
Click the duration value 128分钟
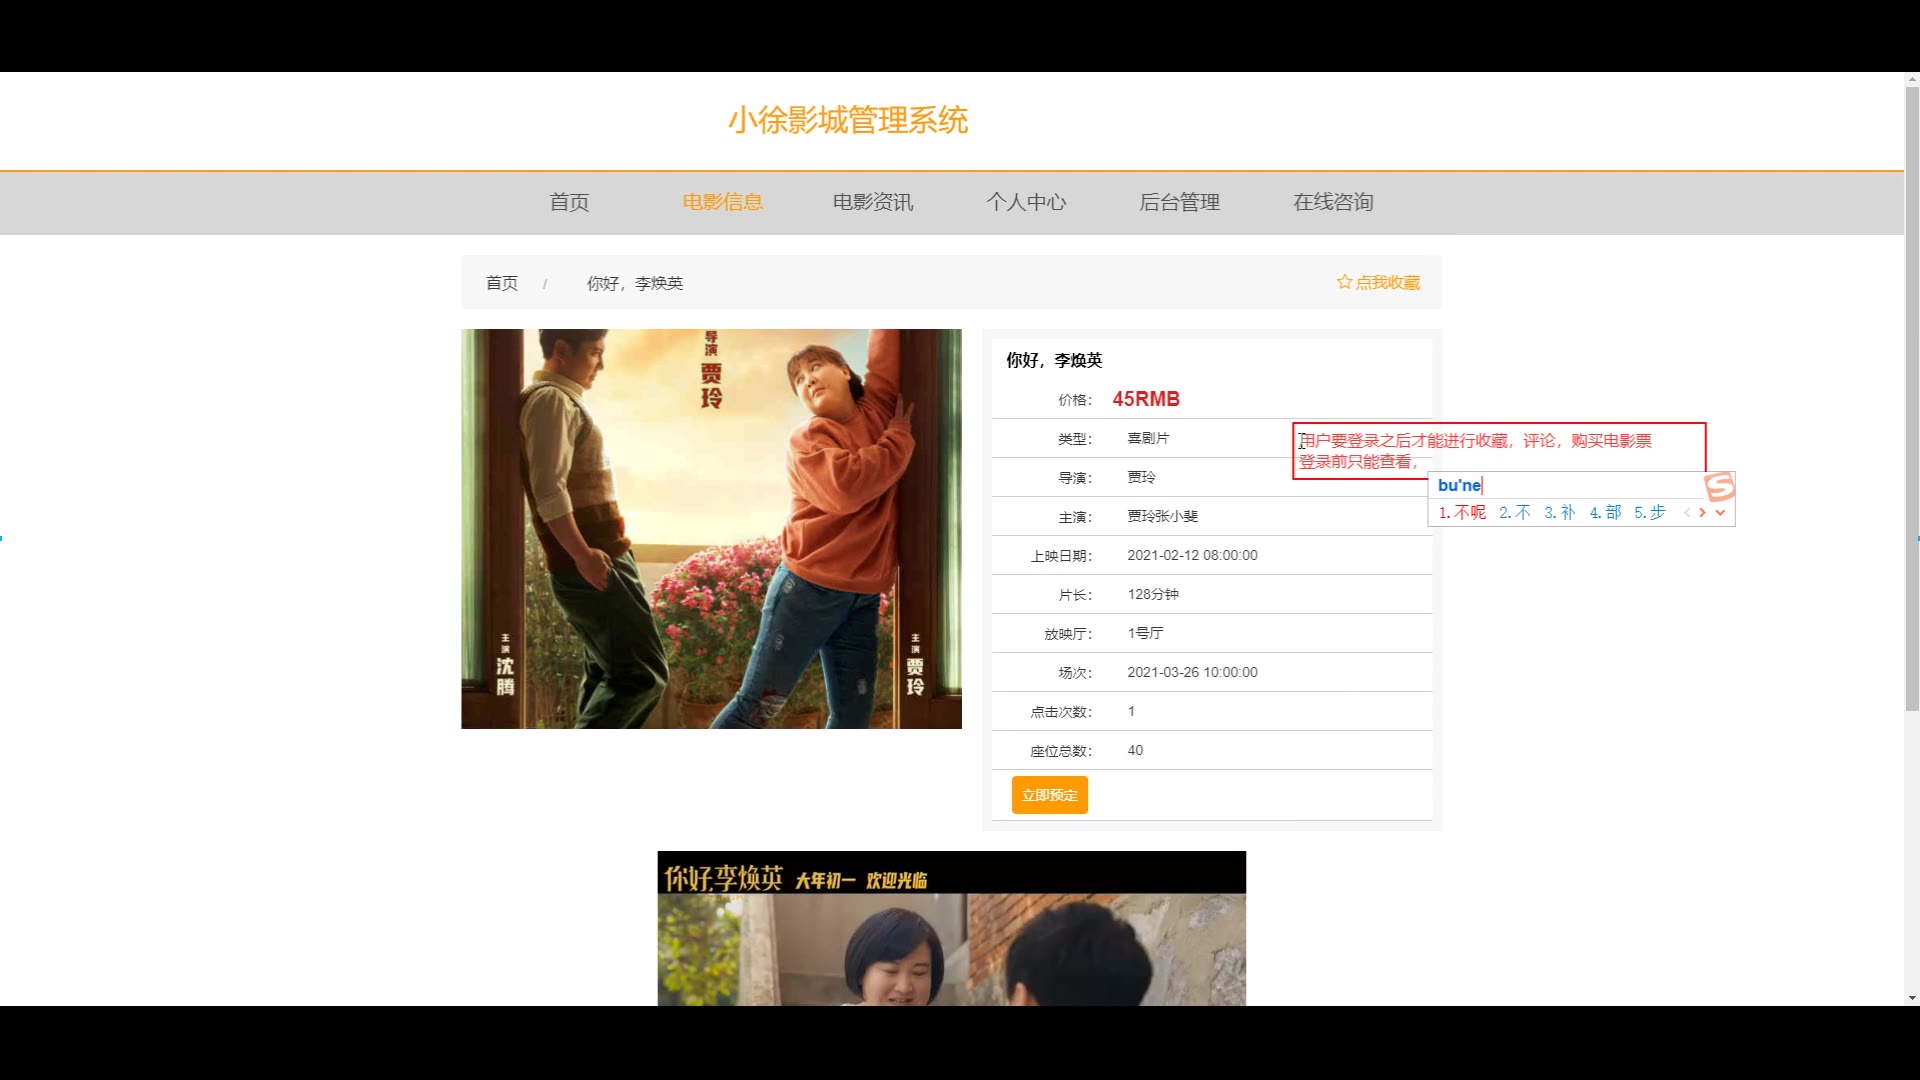coord(1153,594)
